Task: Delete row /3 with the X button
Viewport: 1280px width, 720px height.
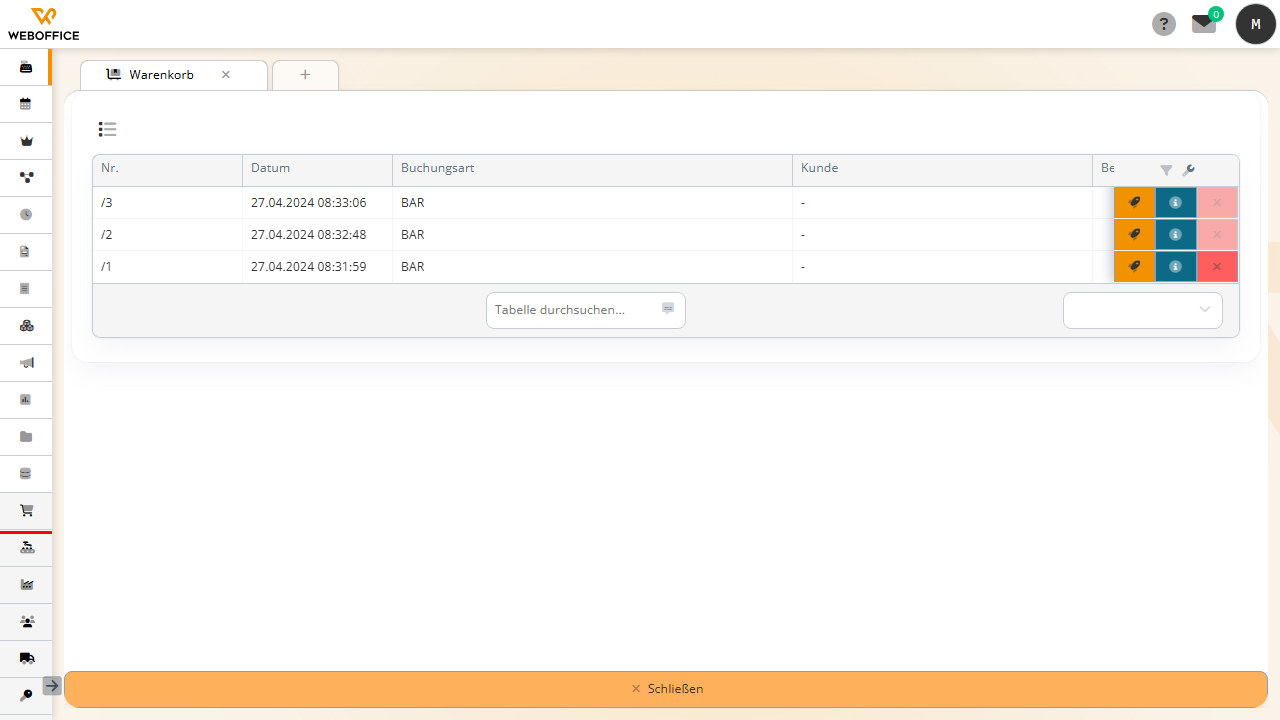Action: tap(1217, 202)
